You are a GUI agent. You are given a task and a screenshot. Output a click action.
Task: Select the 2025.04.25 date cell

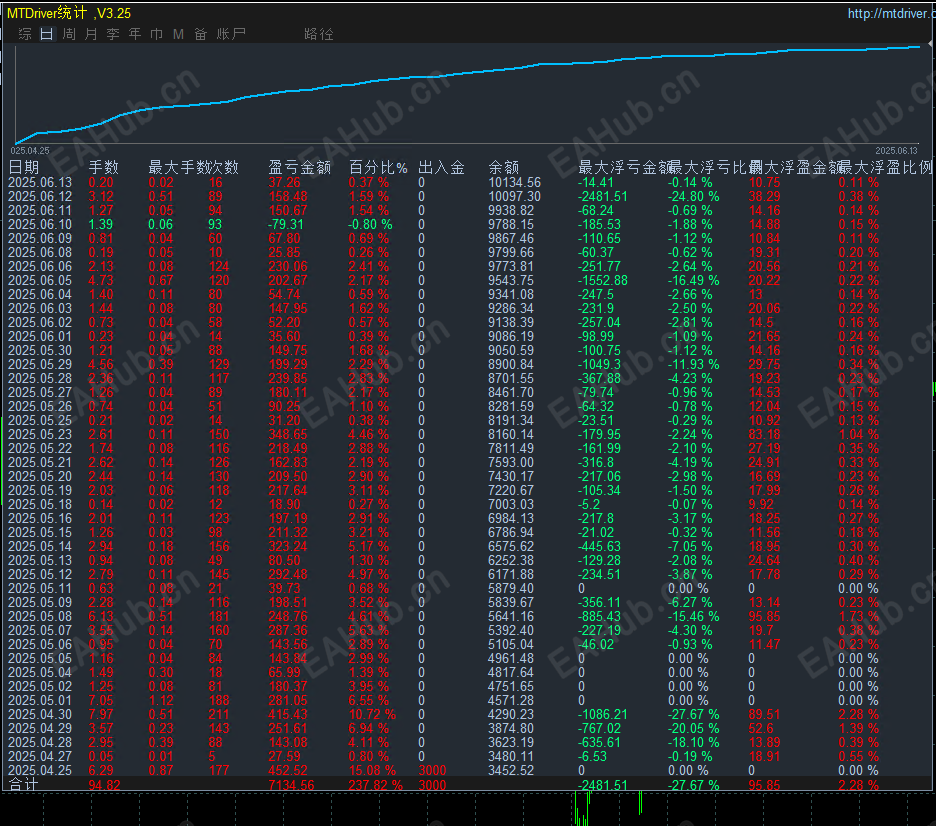tap(40, 770)
